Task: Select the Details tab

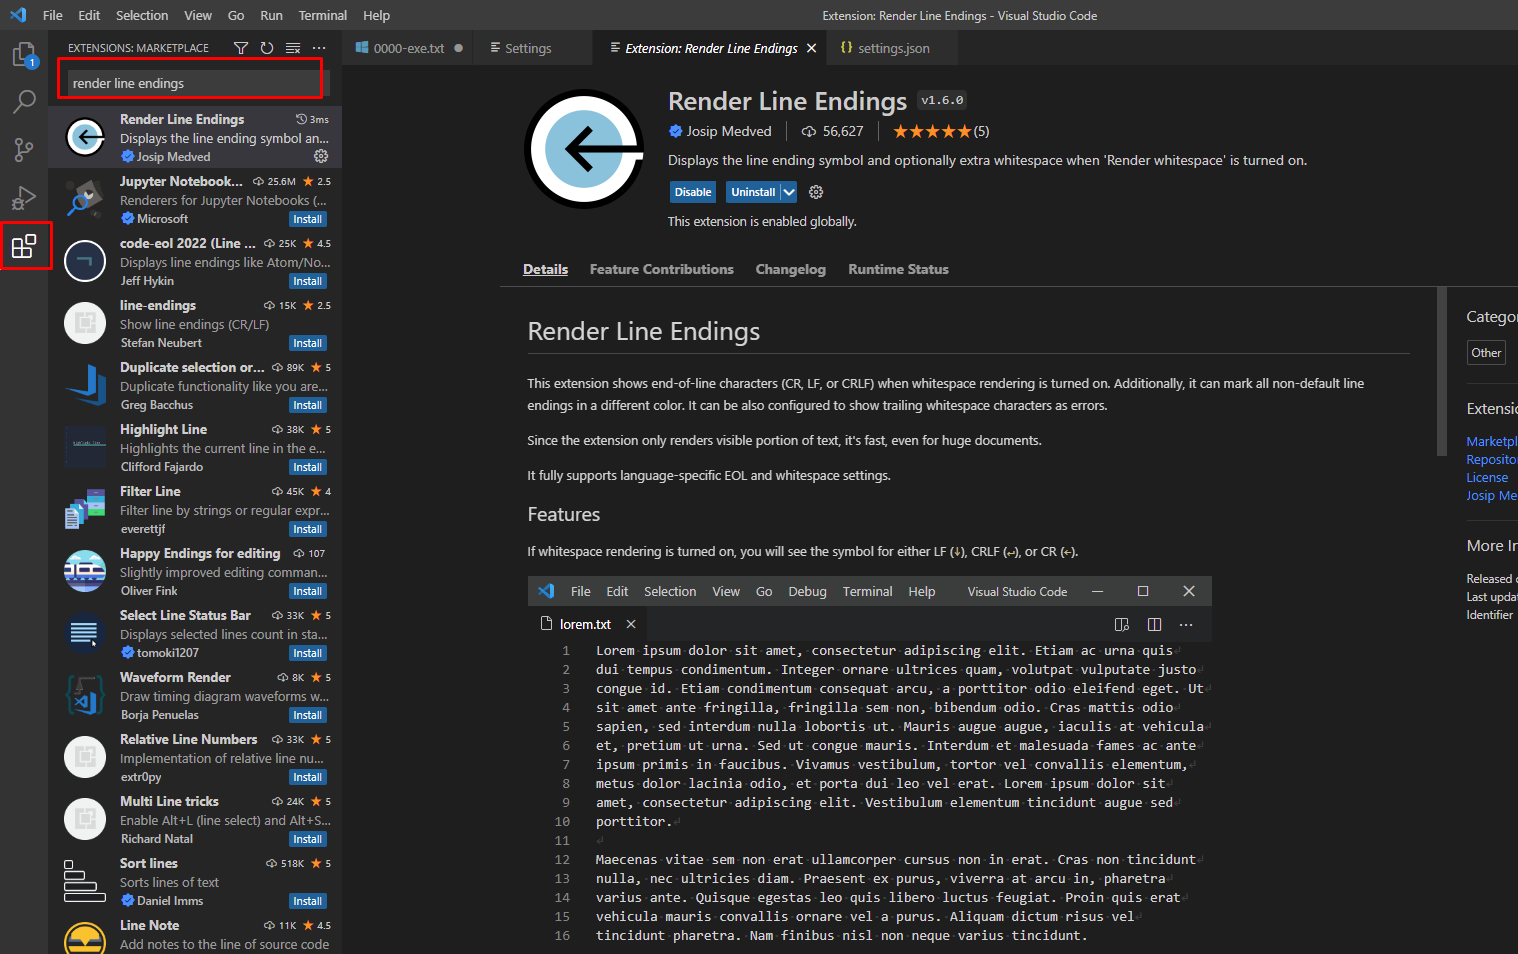Action: click(546, 269)
